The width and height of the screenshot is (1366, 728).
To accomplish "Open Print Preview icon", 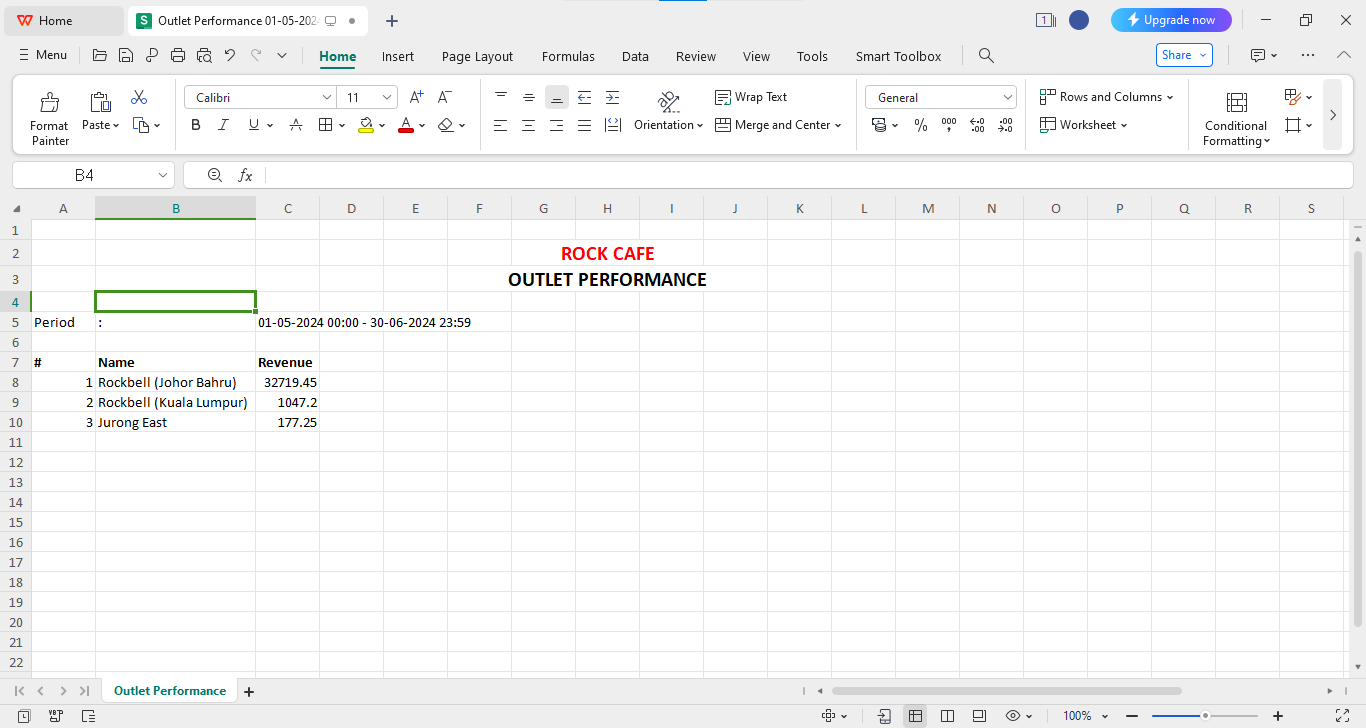I will click(x=204, y=56).
